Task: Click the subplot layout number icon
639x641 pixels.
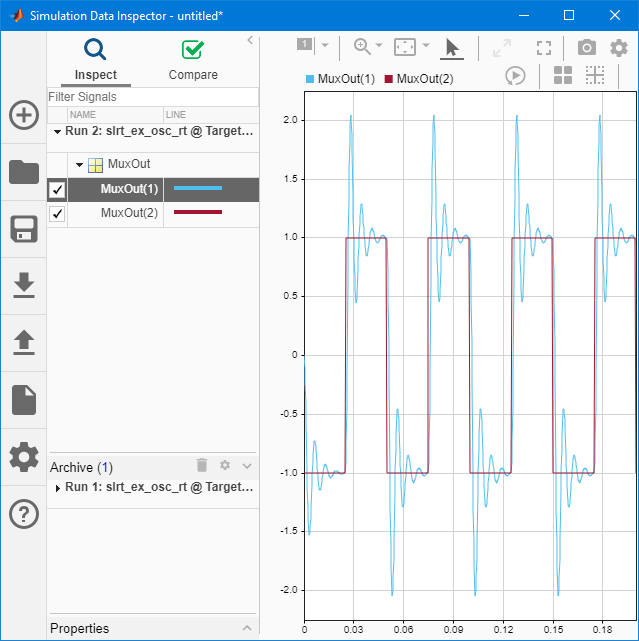Action: point(305,44)
